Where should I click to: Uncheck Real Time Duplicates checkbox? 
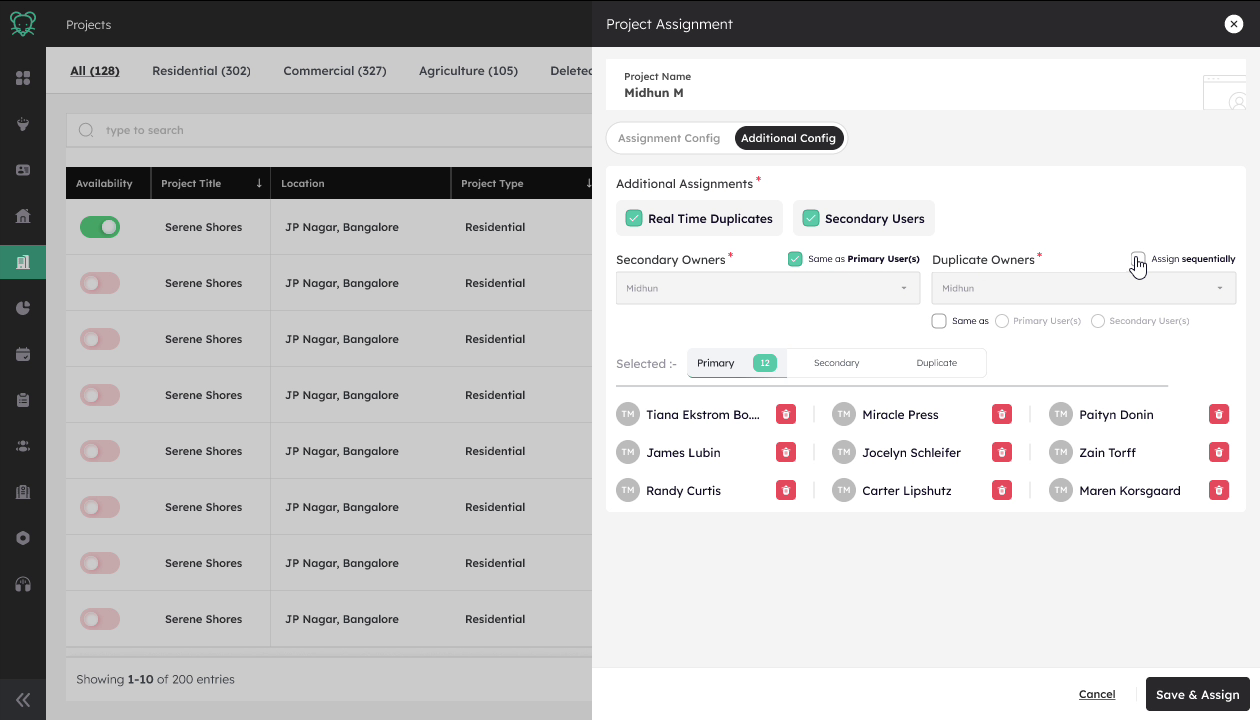(x=634, y=218)
